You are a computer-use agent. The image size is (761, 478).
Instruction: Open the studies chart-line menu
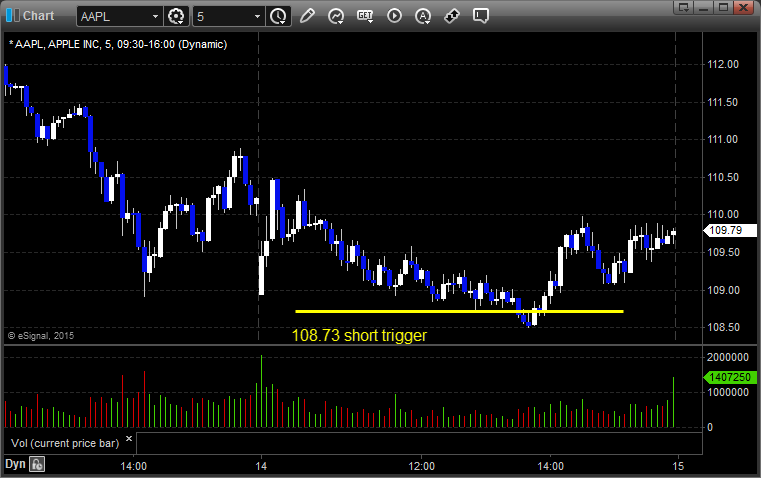click(x=336, y=16)
